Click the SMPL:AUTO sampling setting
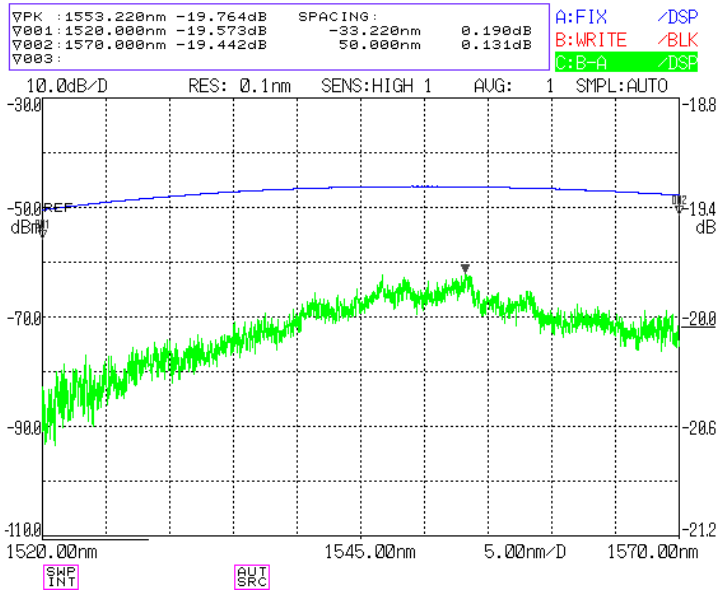Image resolution: width=726 pixels, height=599 pixels. pos(621,86)
